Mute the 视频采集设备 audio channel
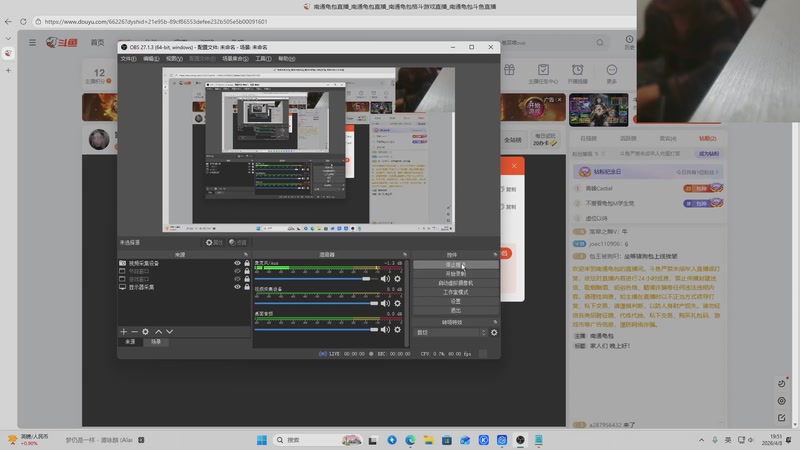 tap(385, 304)
